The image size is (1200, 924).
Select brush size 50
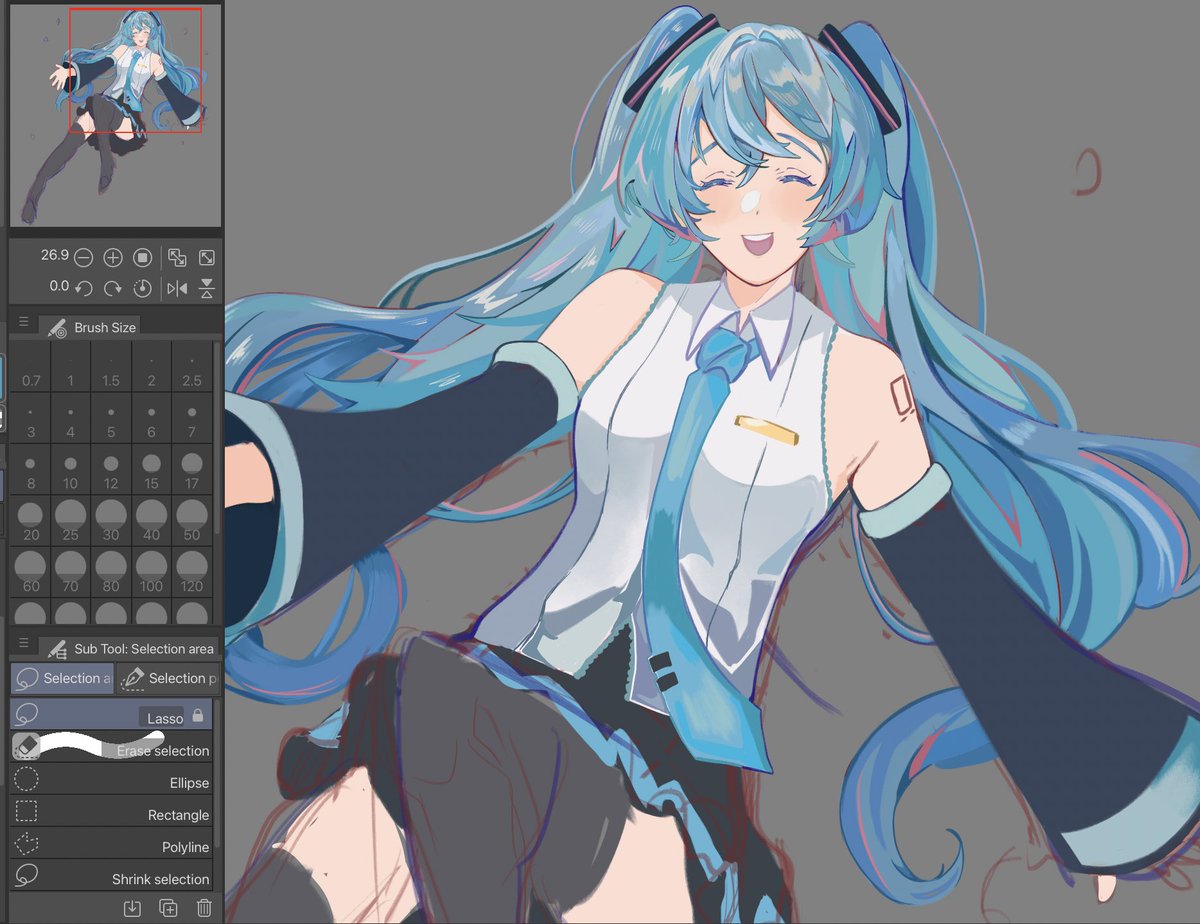tap(192, 521)
